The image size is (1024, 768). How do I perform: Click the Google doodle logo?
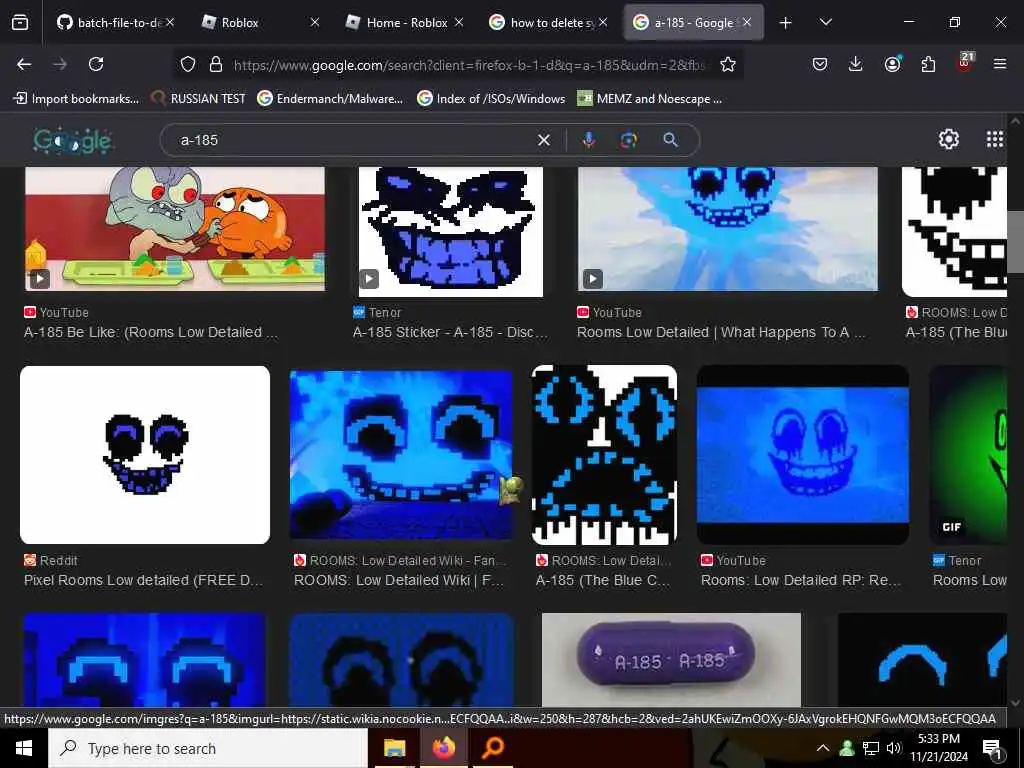pyautogui.click(x=72, y=140)
